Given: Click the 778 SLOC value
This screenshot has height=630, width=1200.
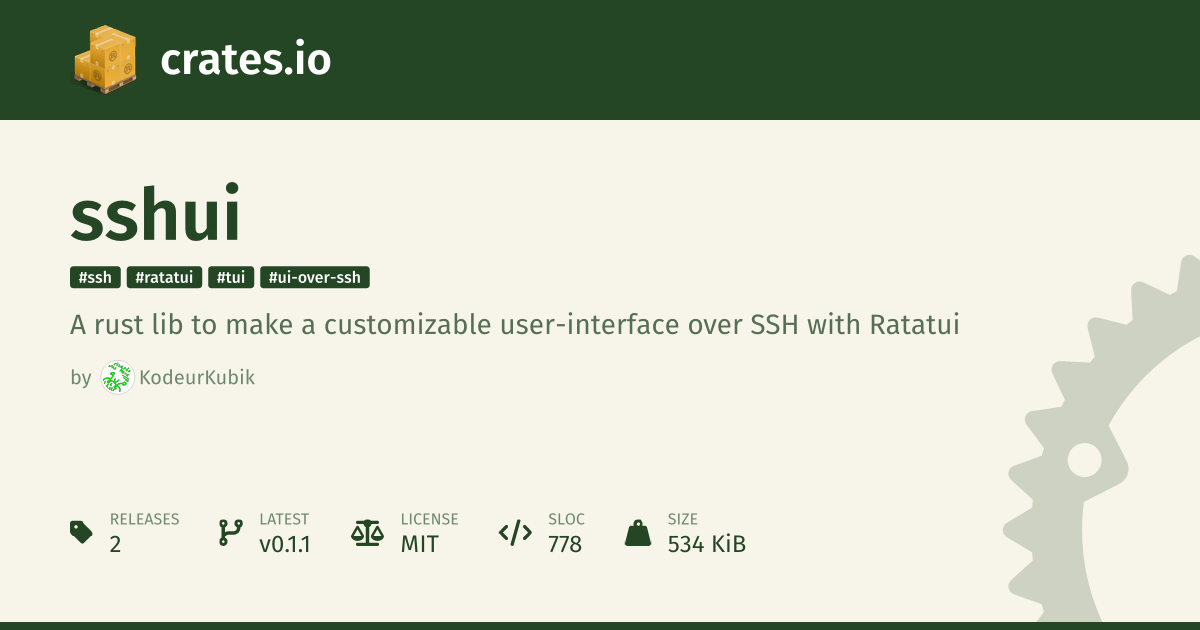Looking at the screenshot, I should point(565,545).
